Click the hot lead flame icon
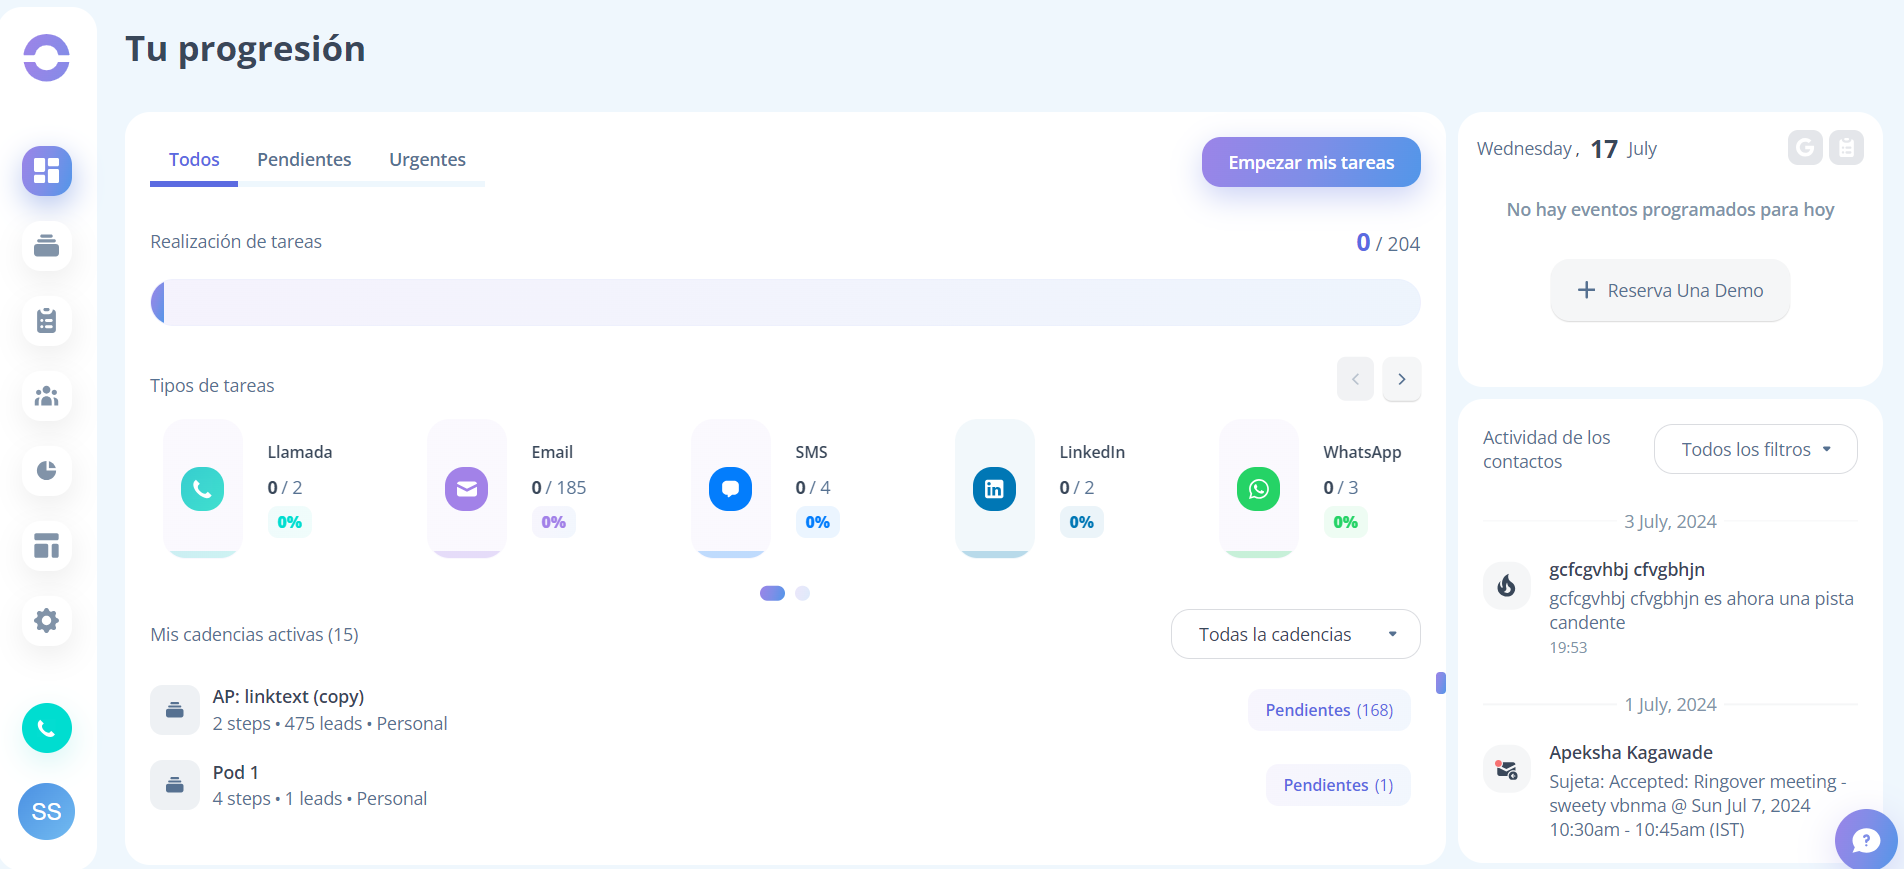The image size is (1904, 869). click(x=1507, y=586)
